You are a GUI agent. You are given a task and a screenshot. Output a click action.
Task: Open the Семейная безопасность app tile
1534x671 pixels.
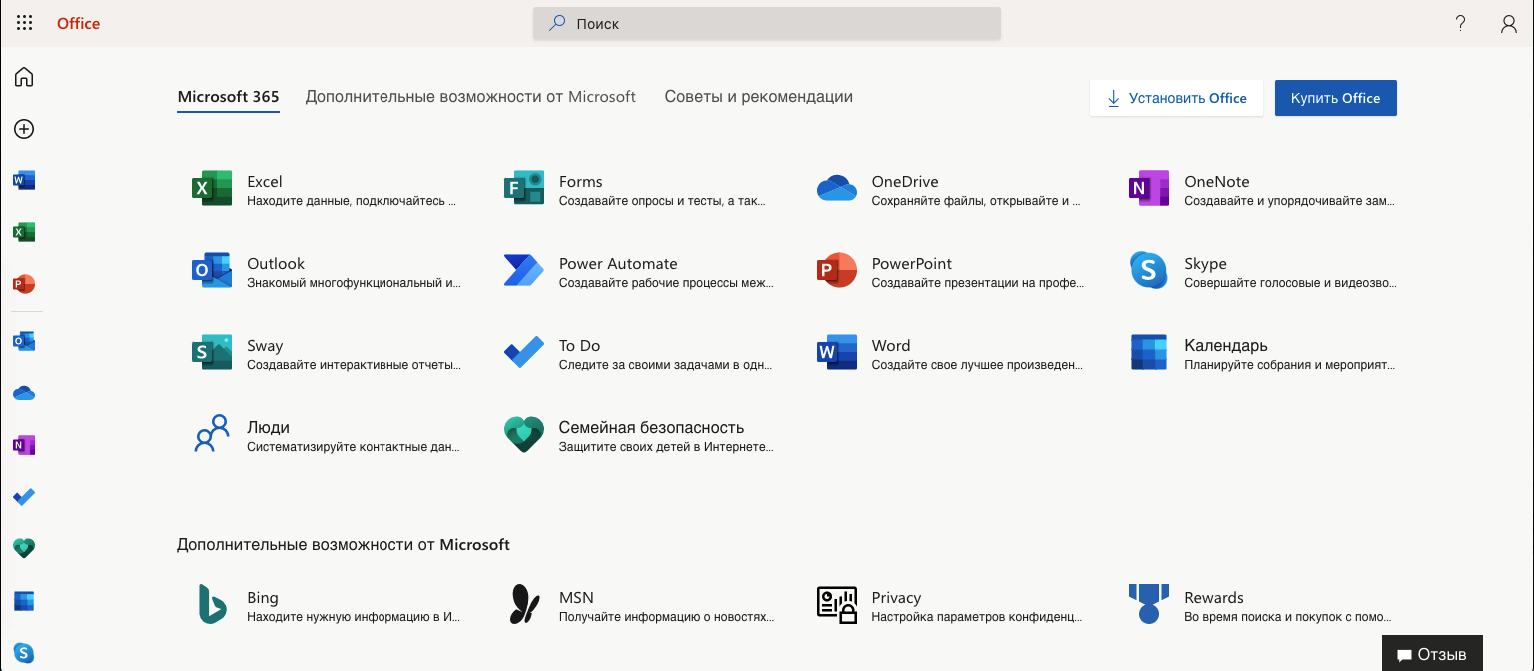(637, 435)
